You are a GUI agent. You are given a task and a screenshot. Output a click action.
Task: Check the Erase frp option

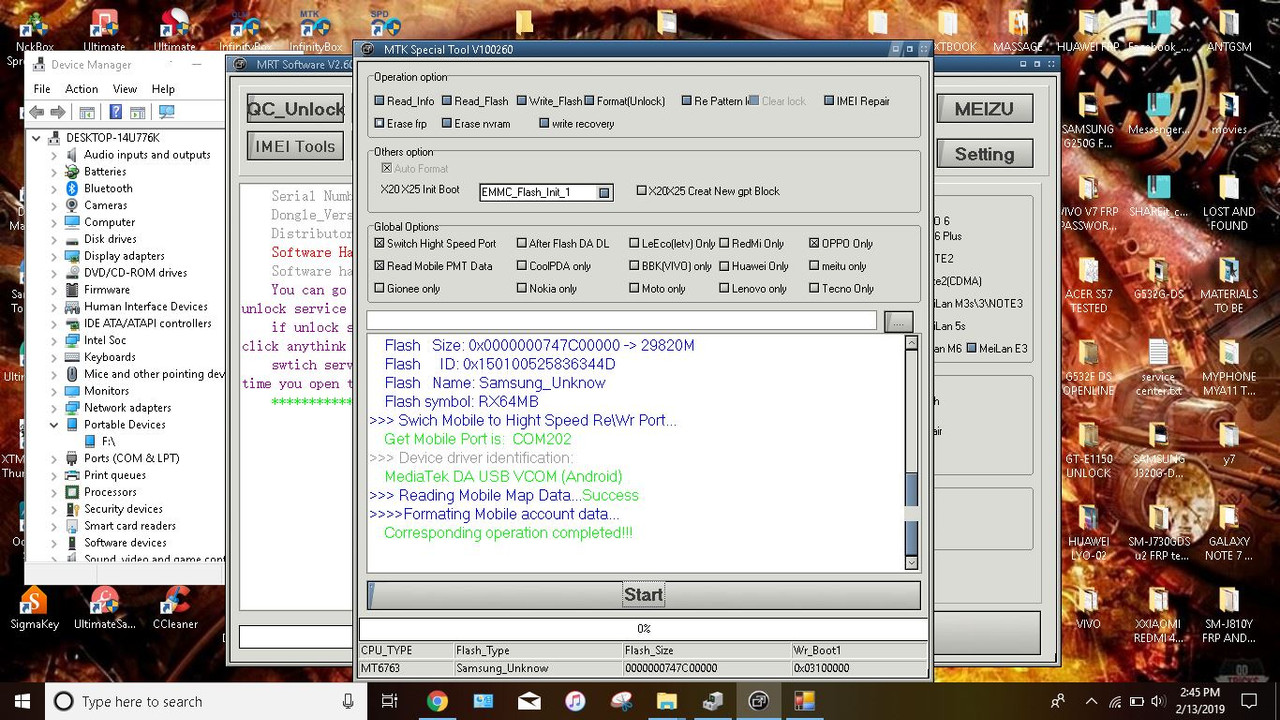400,124
